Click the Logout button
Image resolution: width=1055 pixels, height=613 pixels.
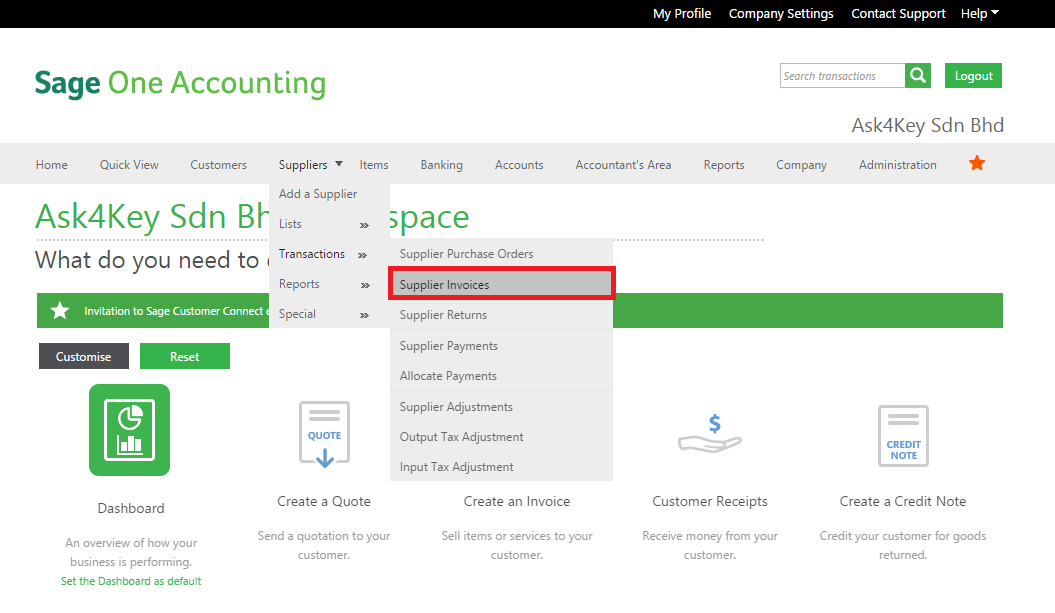[973, 75]
